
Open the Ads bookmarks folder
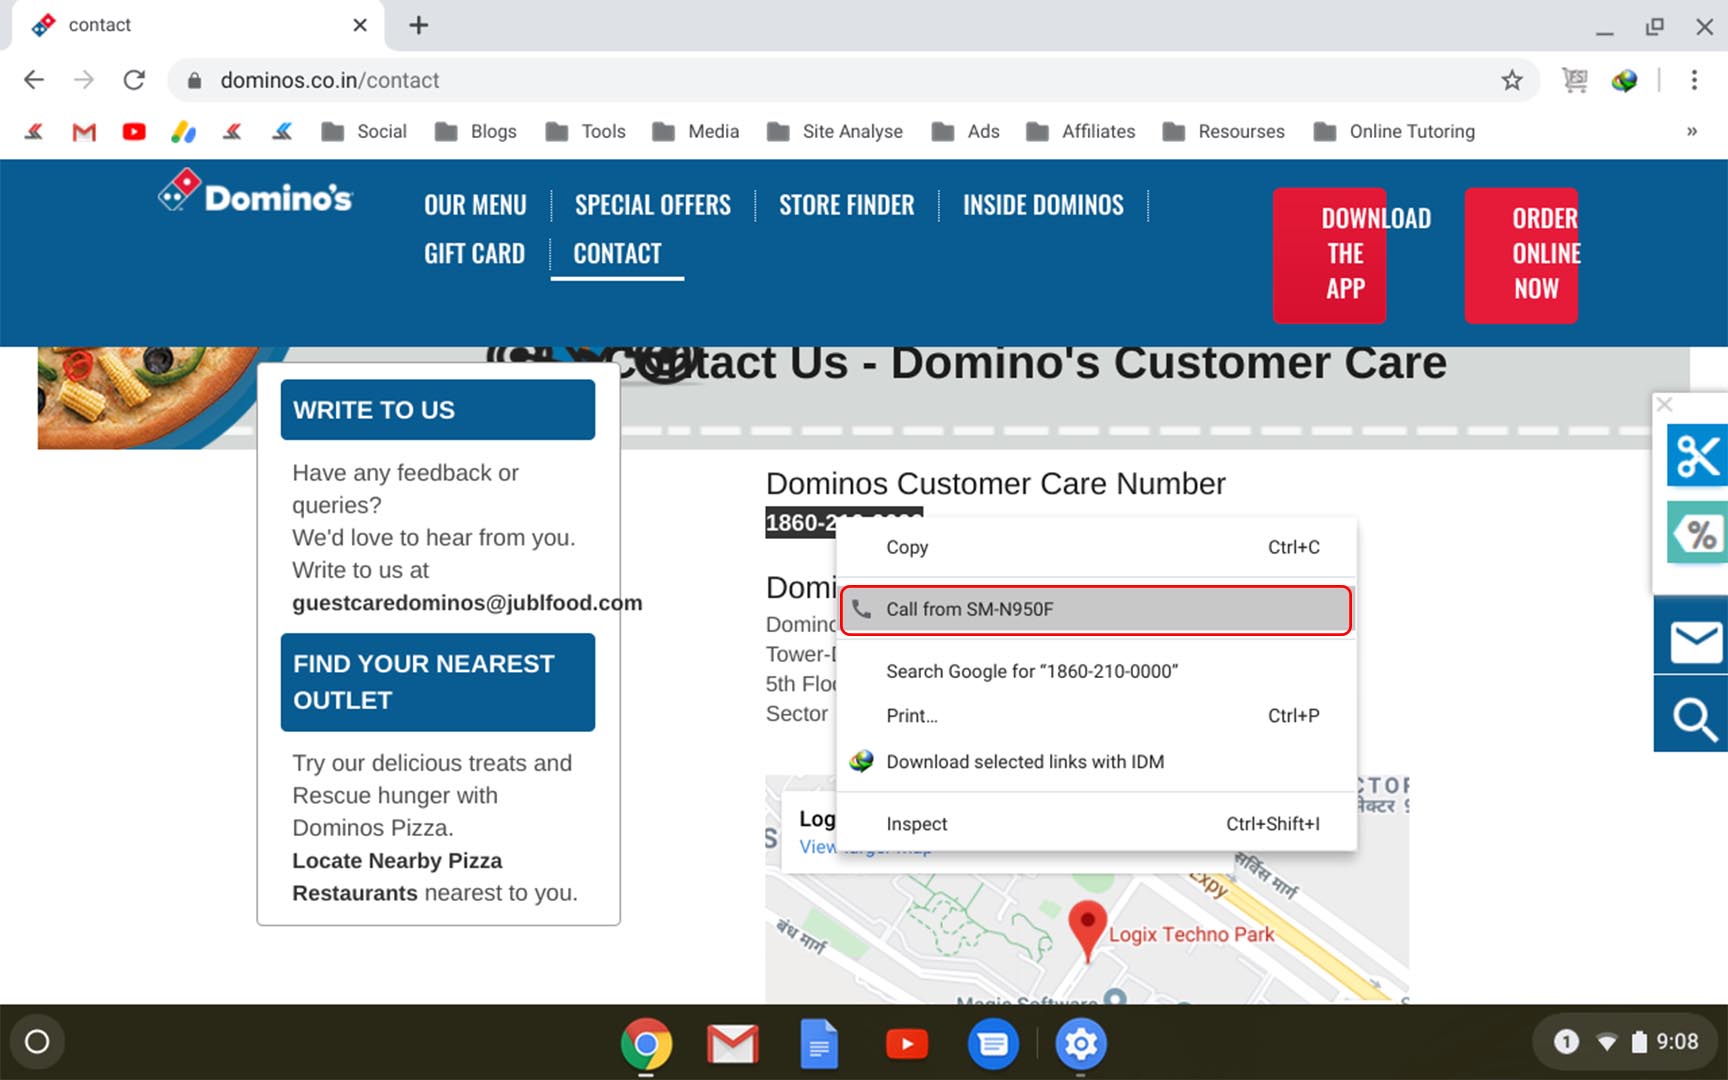tap(966, 131)
